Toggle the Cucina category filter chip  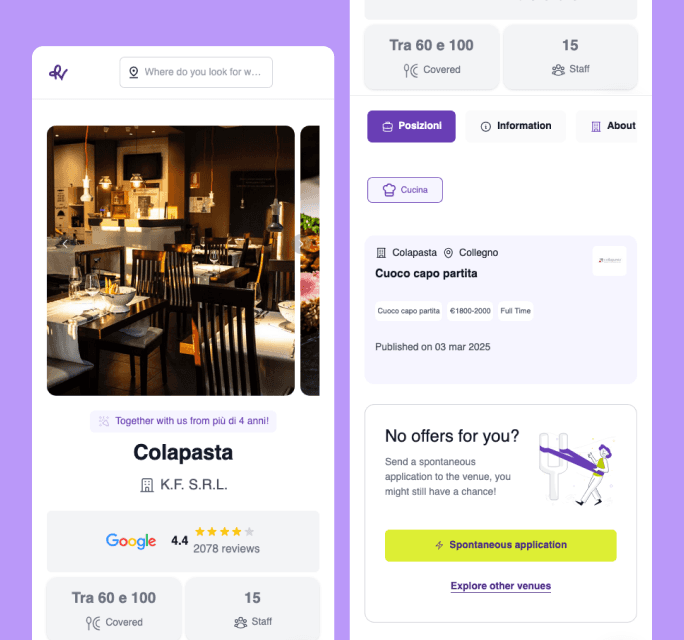[x=405, y=190]
